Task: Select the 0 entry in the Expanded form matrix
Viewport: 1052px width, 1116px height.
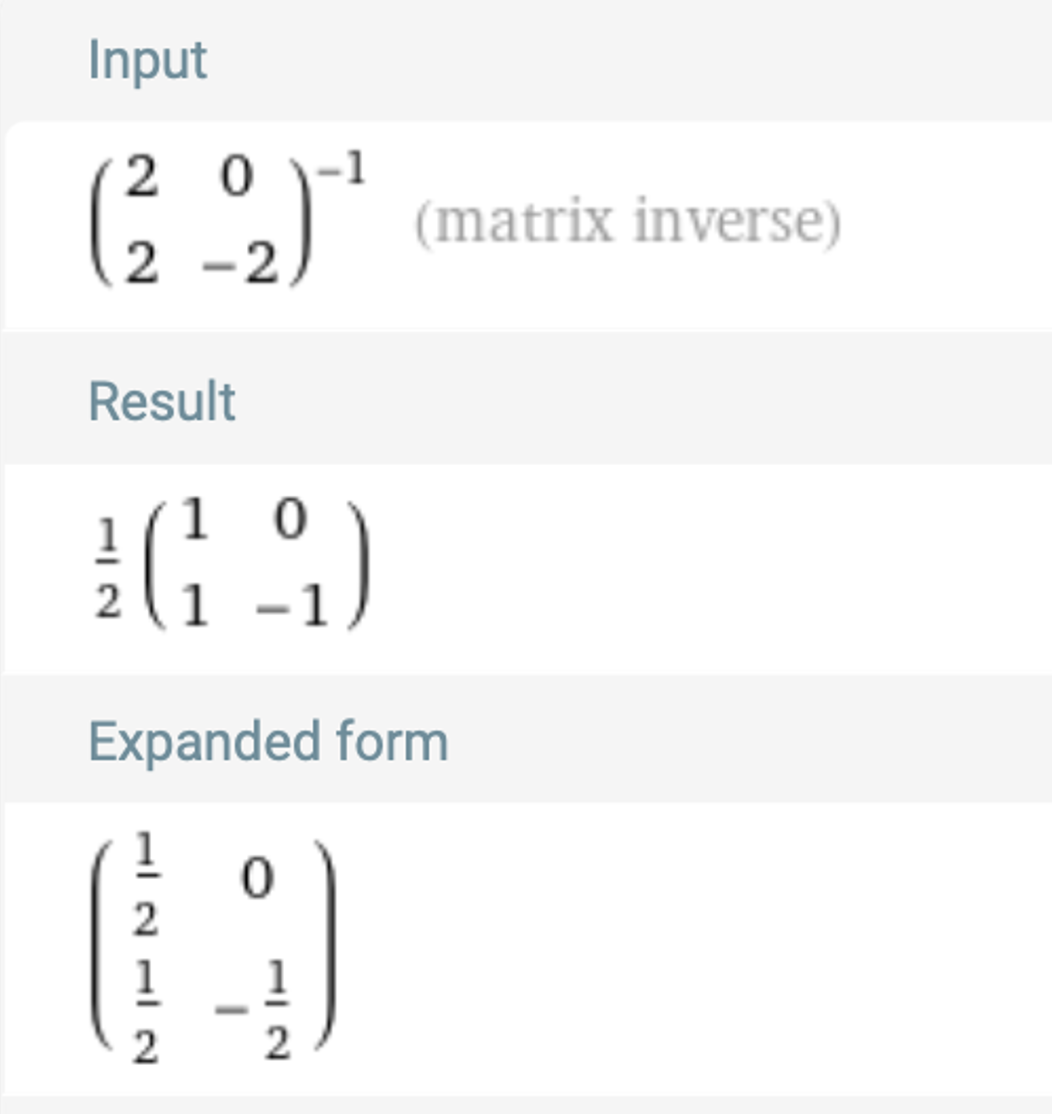Action: [x=257, y=882]
